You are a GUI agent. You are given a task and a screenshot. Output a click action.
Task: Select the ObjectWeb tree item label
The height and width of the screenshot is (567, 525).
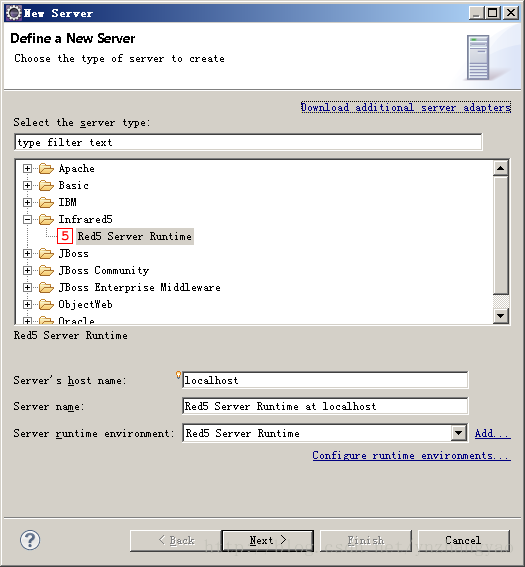85,304
